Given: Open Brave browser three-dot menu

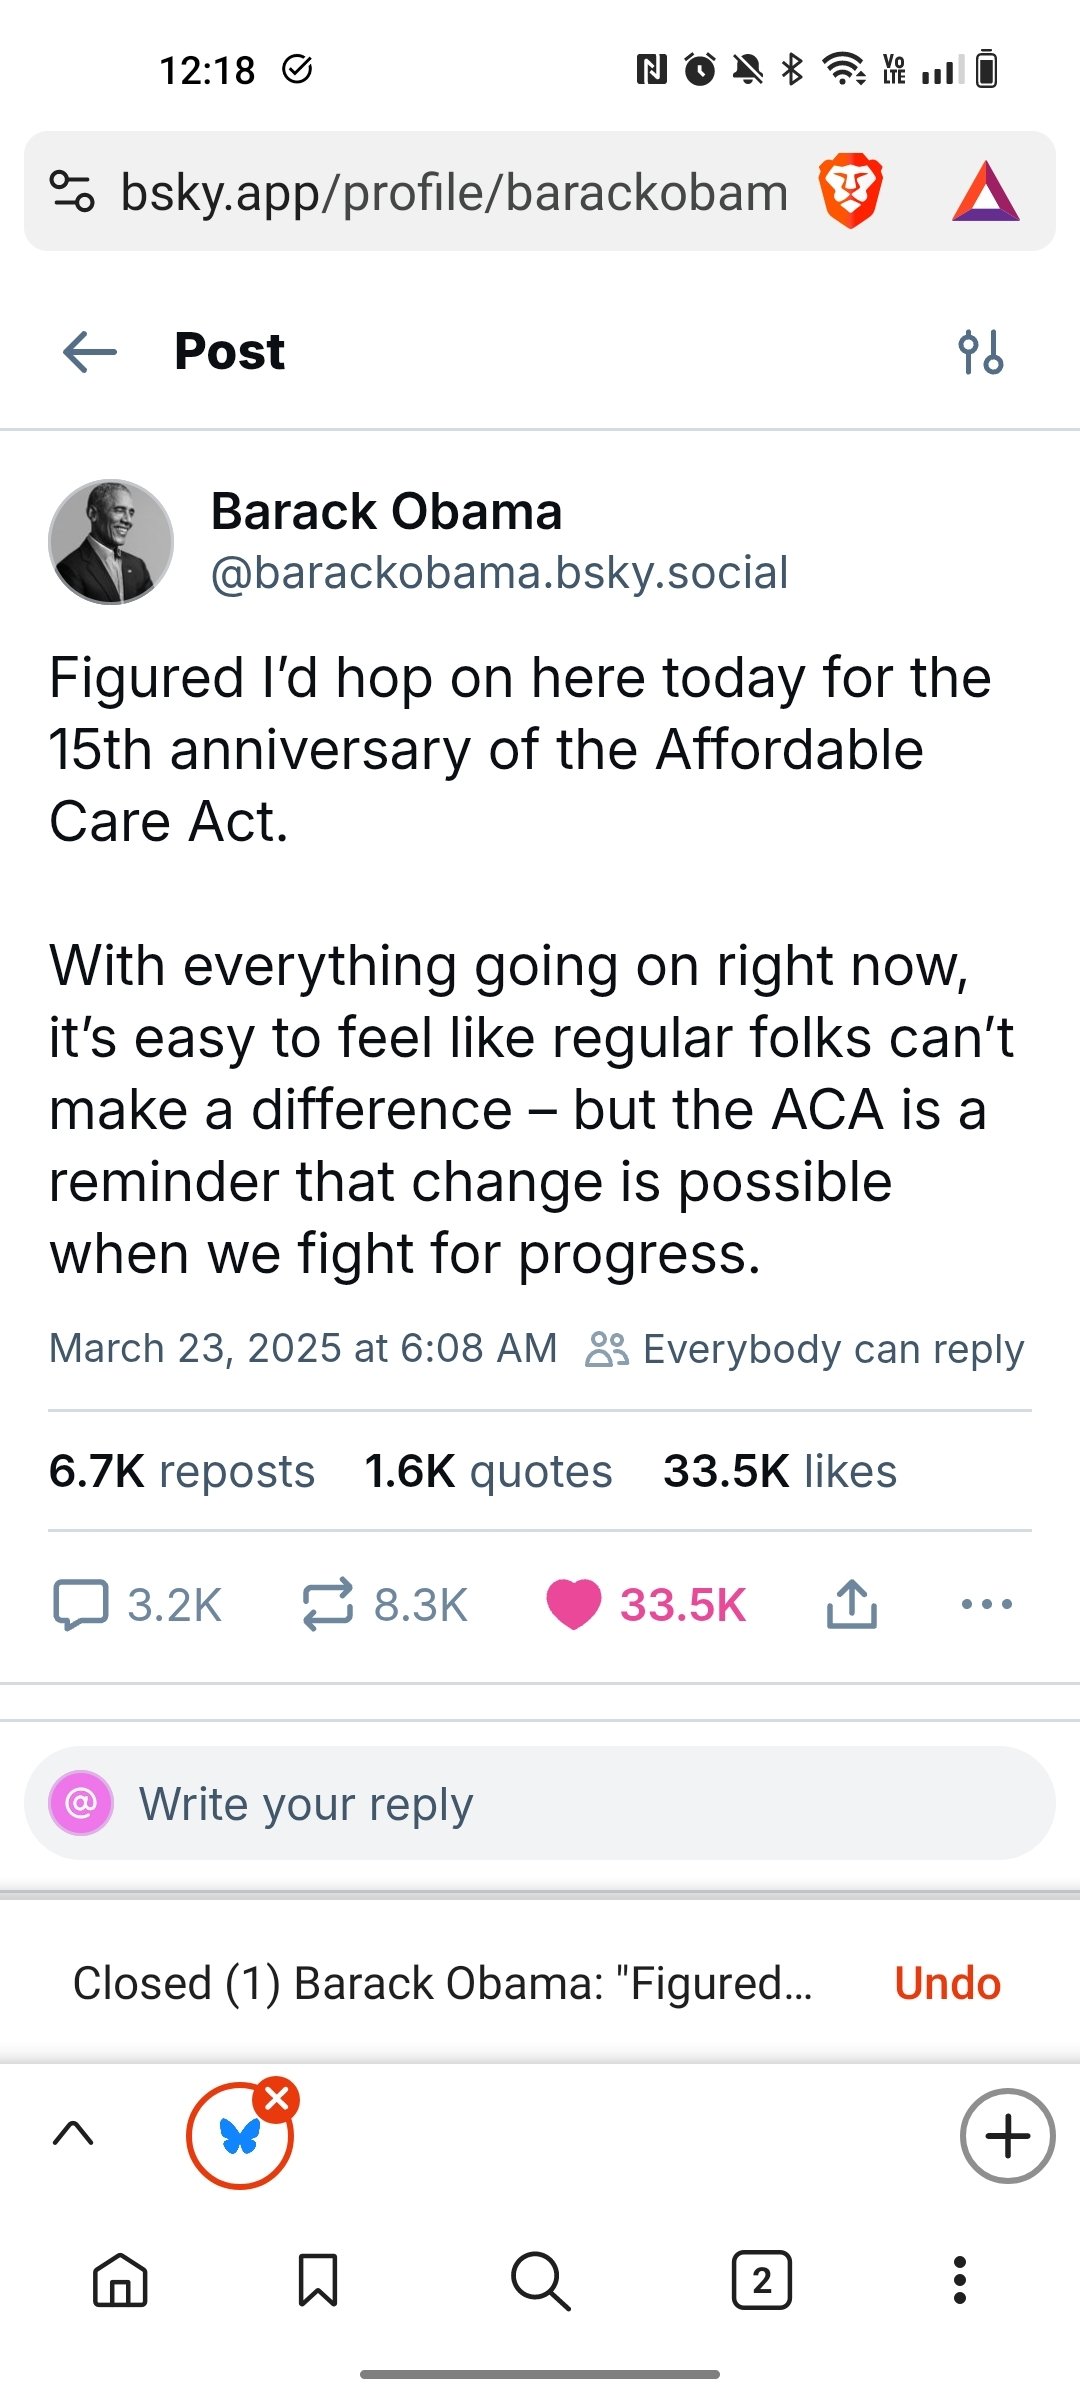Looking at the screenshot, I should point(960,2281).
